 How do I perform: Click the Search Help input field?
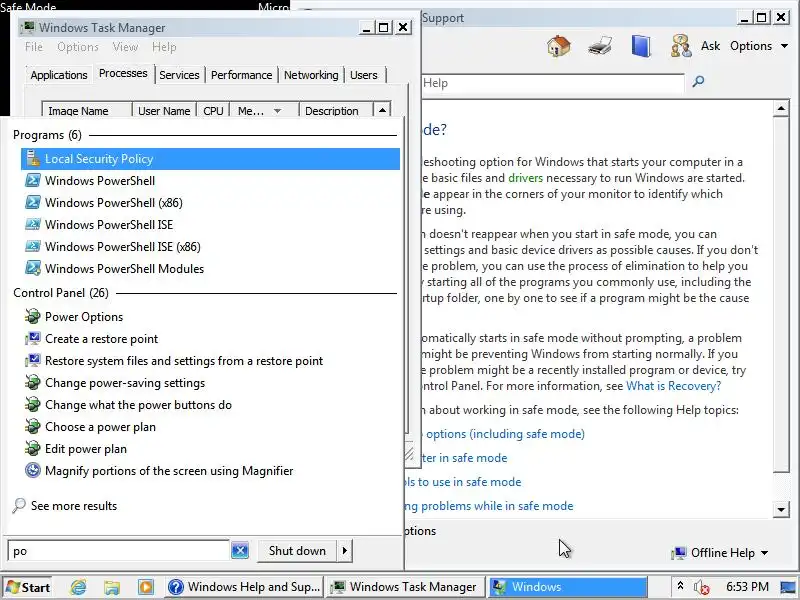(553, 83)
